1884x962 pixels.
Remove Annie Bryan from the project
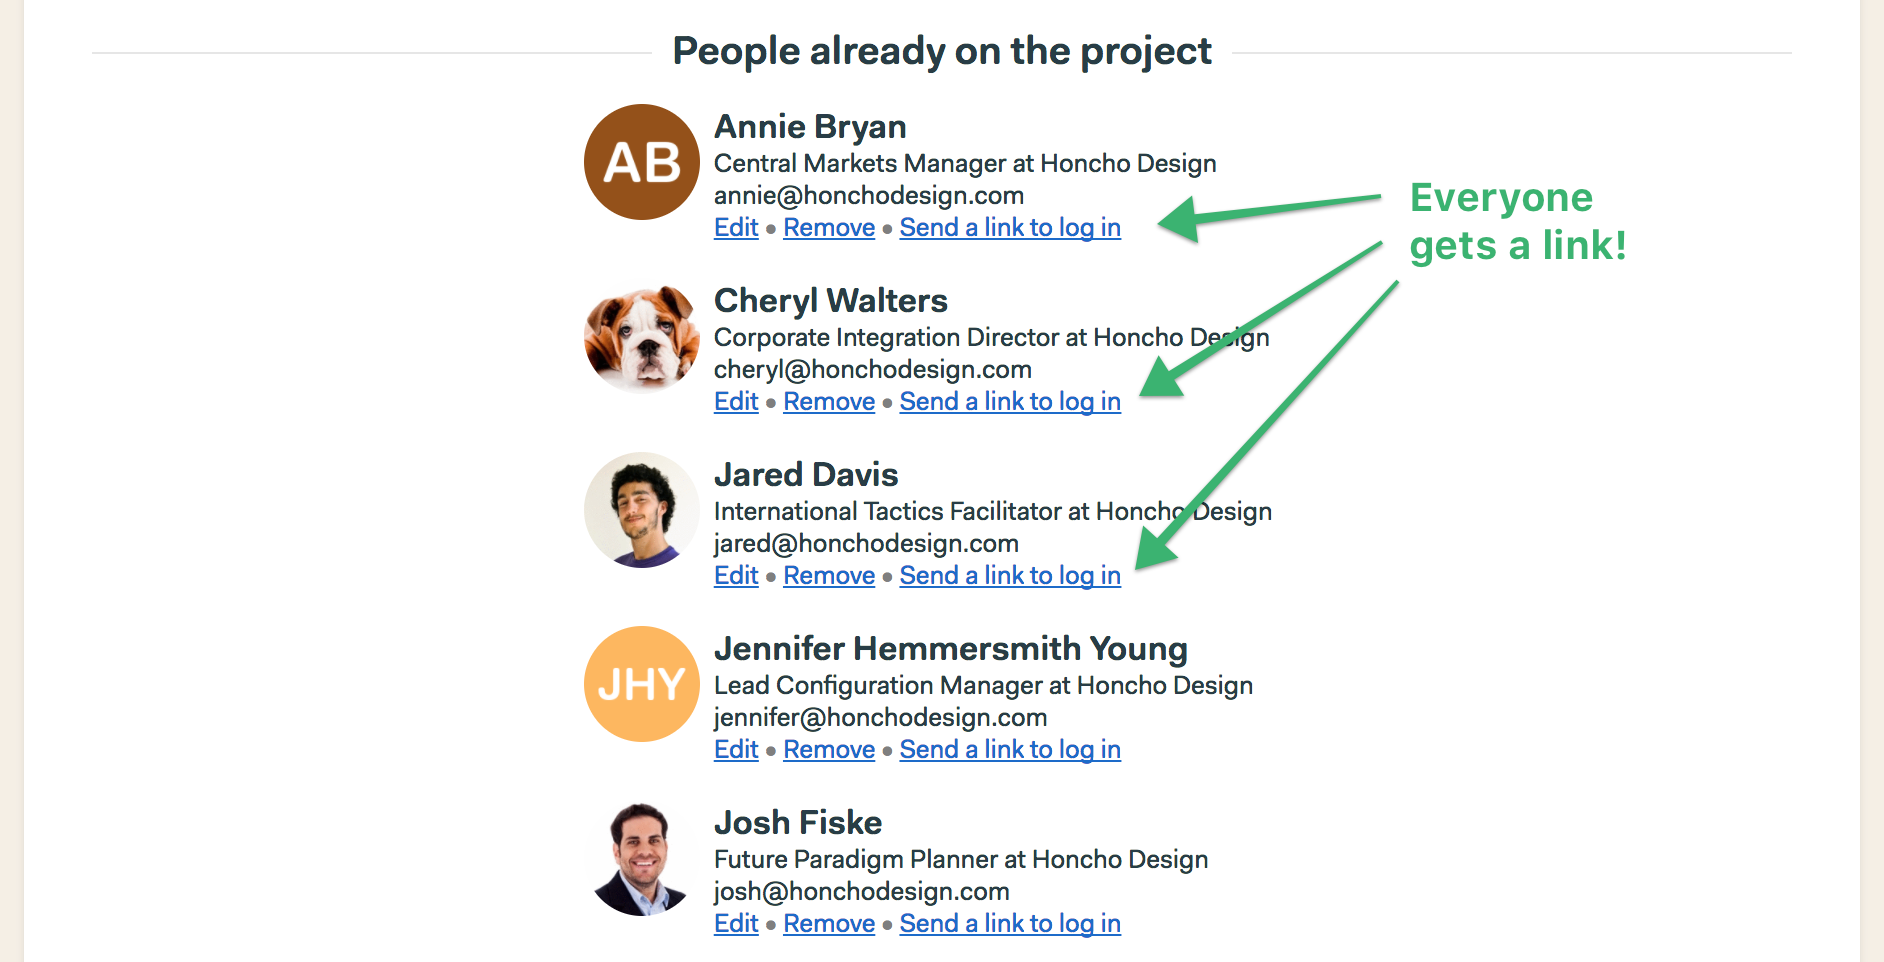tap(829, 228)
